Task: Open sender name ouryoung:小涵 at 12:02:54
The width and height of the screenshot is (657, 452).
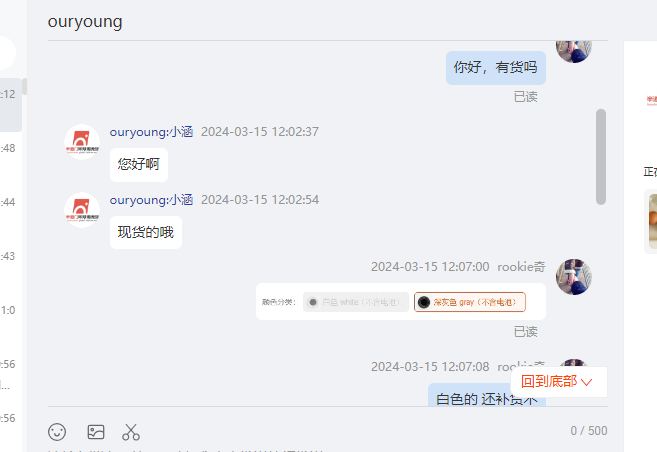Action: coord(151,200)
